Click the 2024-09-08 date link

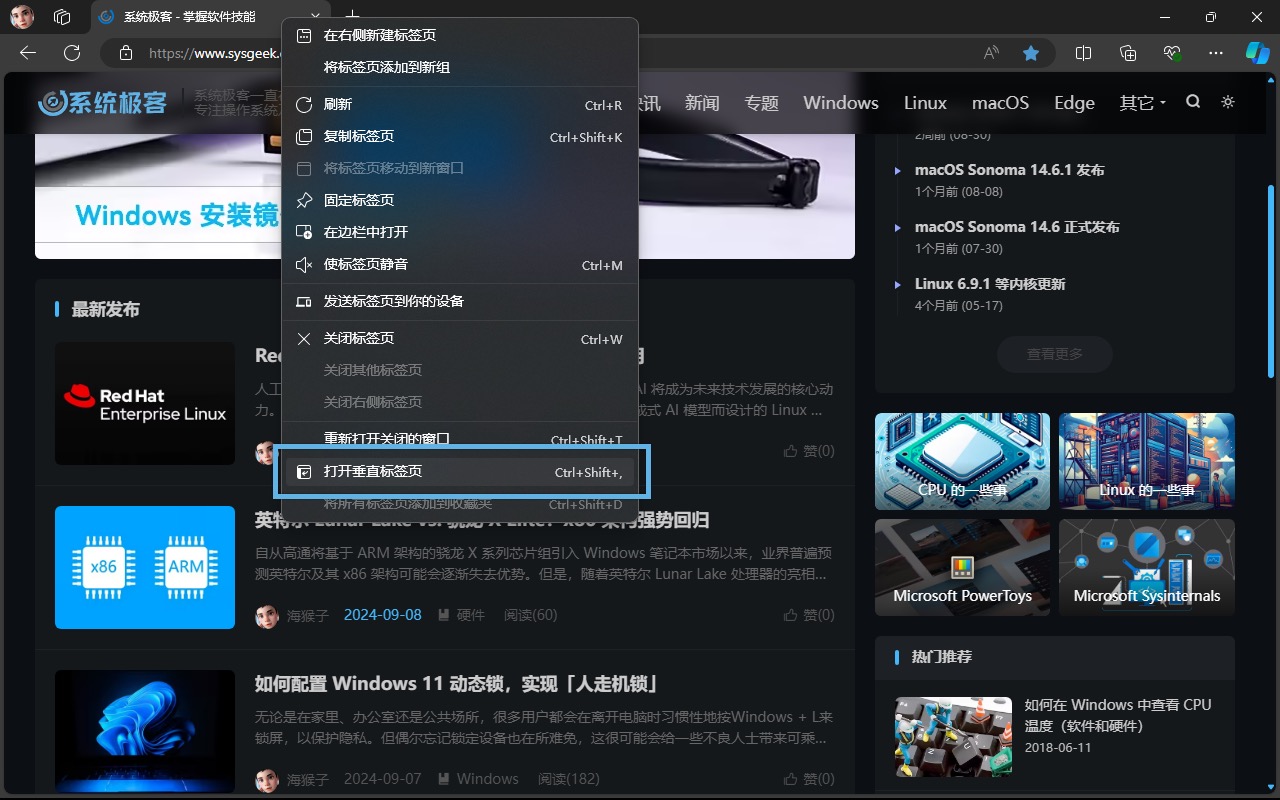(383, 615)
